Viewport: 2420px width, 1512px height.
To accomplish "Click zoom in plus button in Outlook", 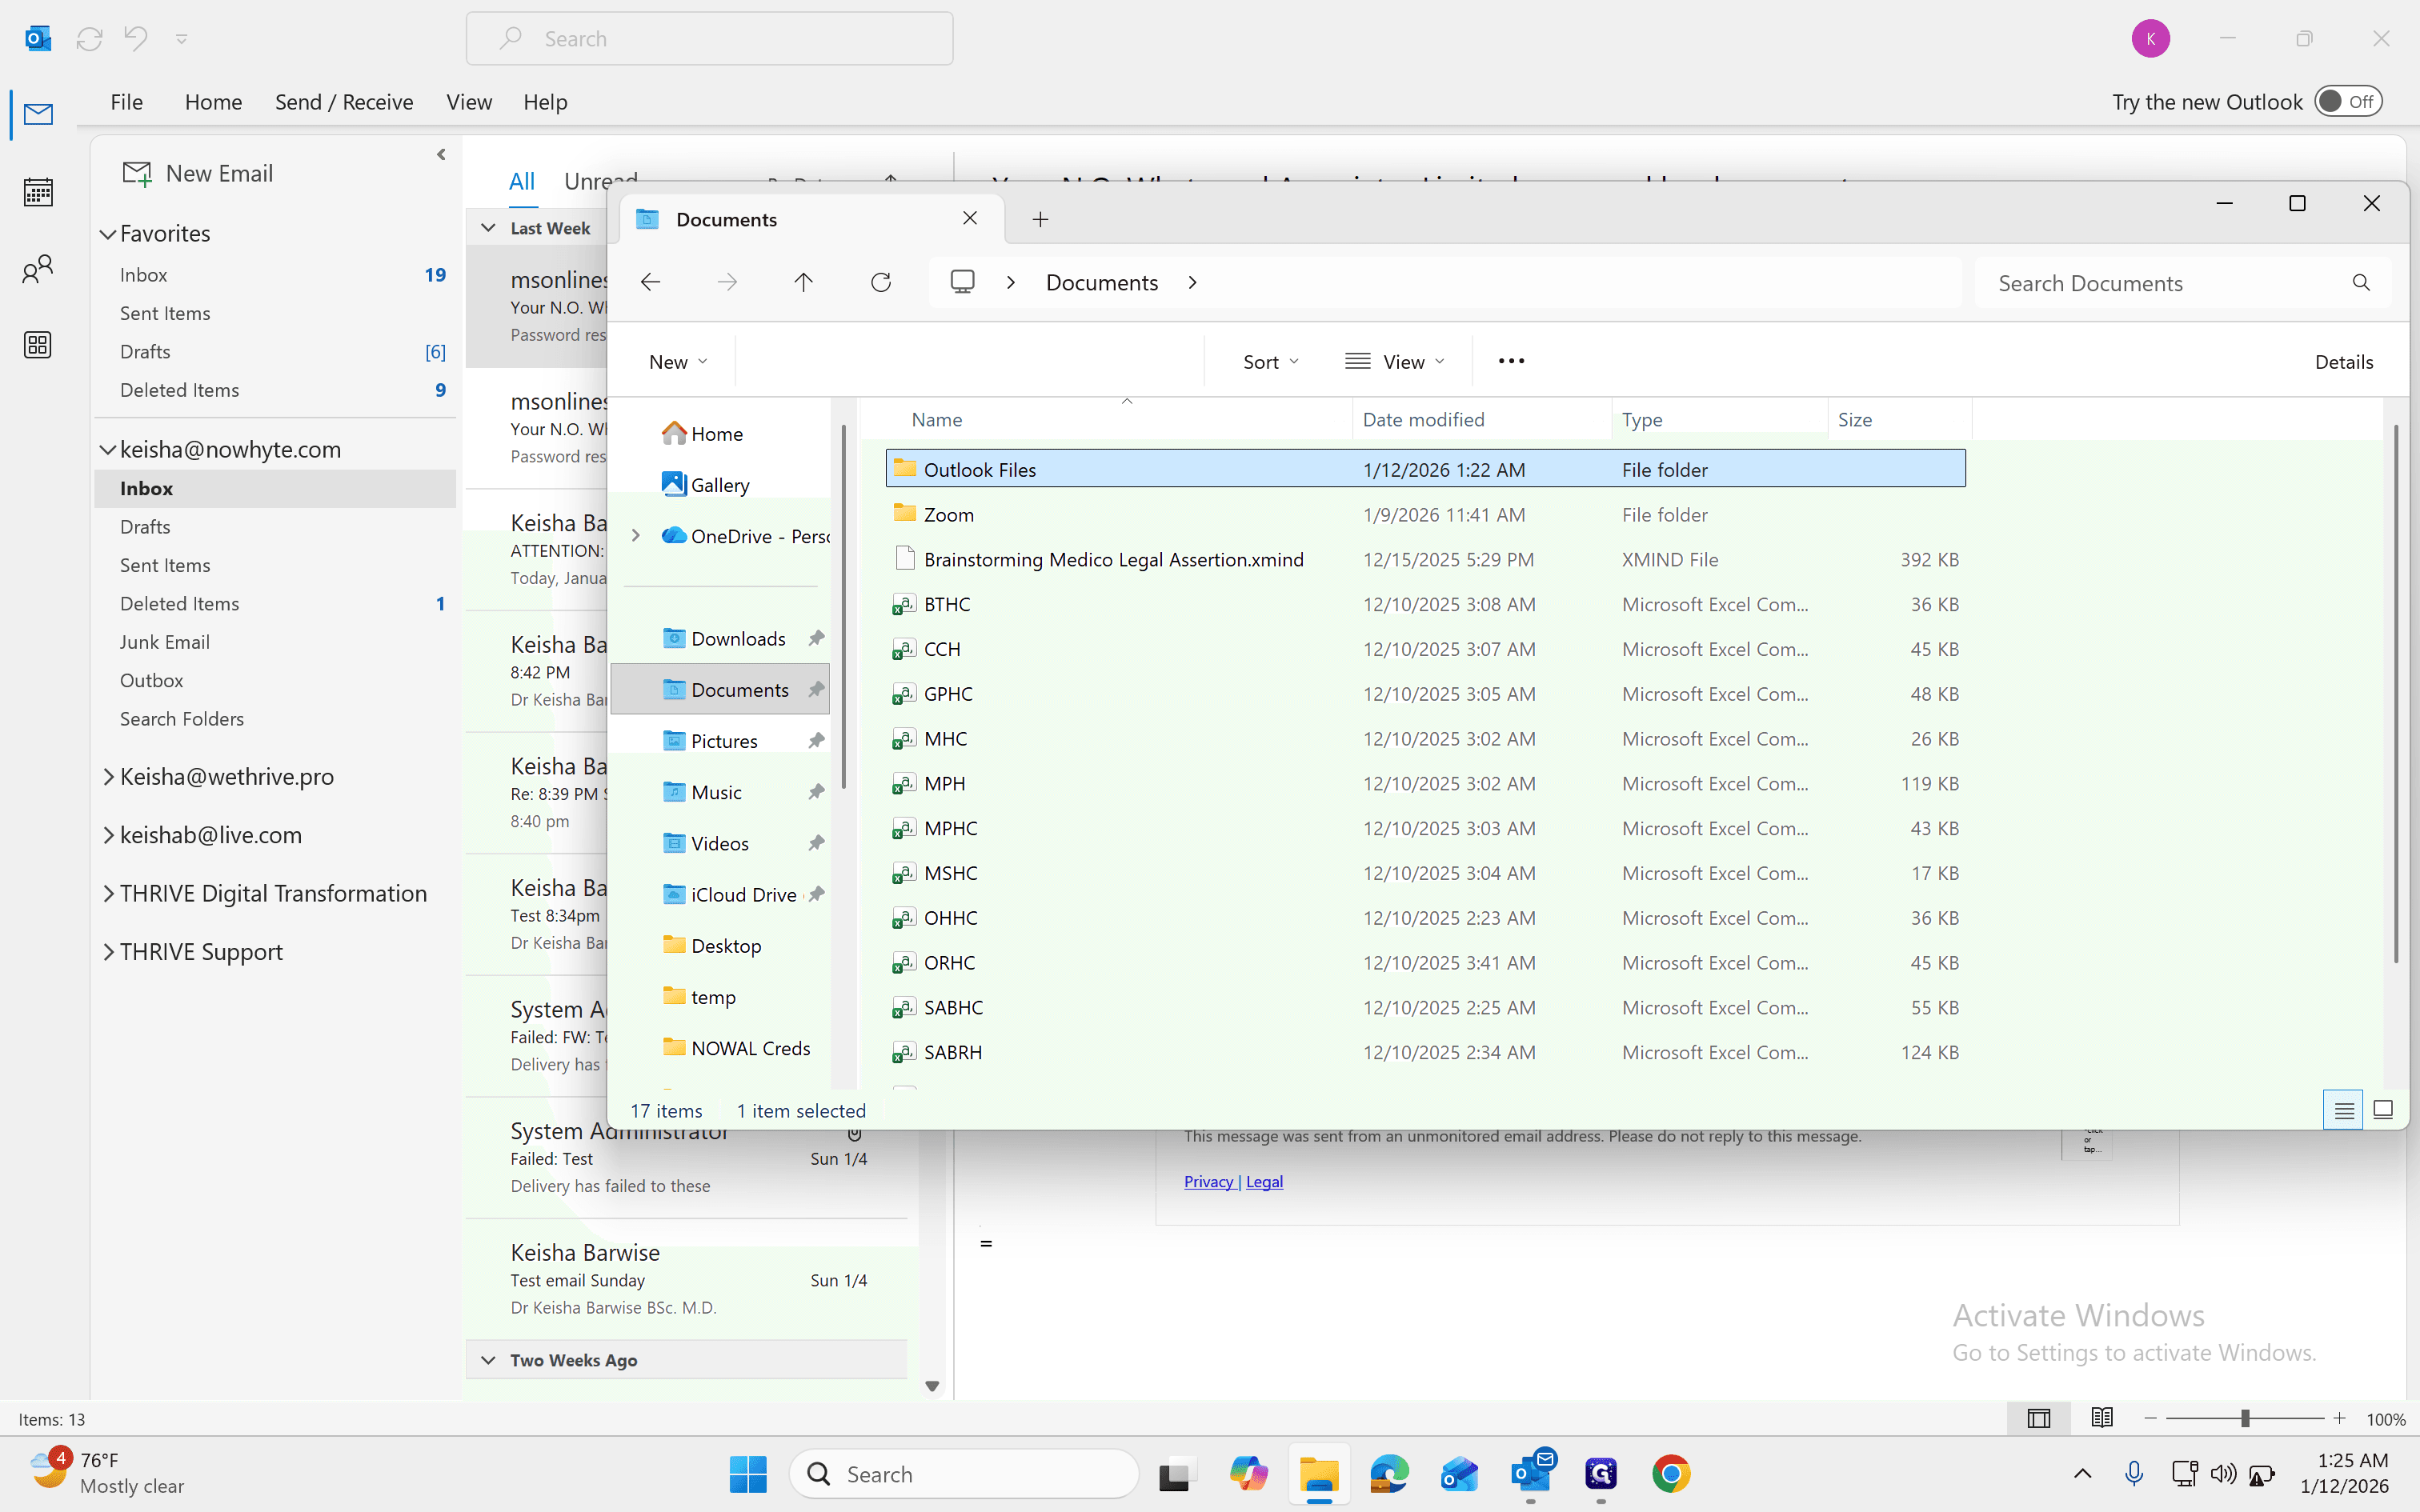I will (2339, 1418).
